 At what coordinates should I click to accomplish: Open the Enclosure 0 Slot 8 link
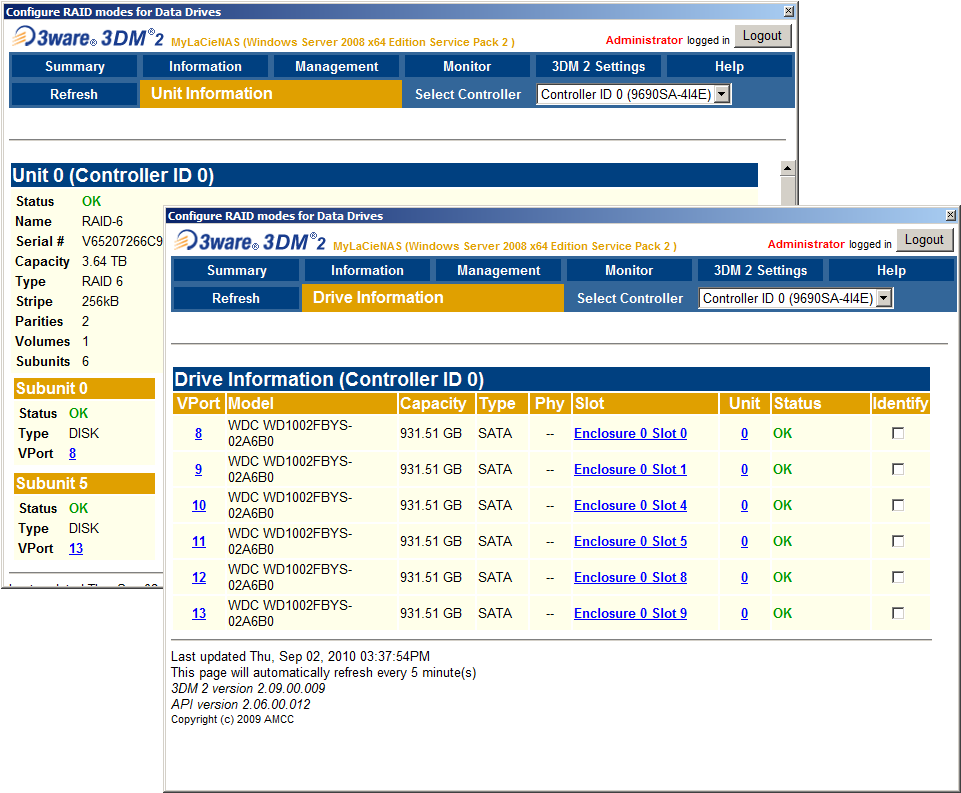[630, 577]
